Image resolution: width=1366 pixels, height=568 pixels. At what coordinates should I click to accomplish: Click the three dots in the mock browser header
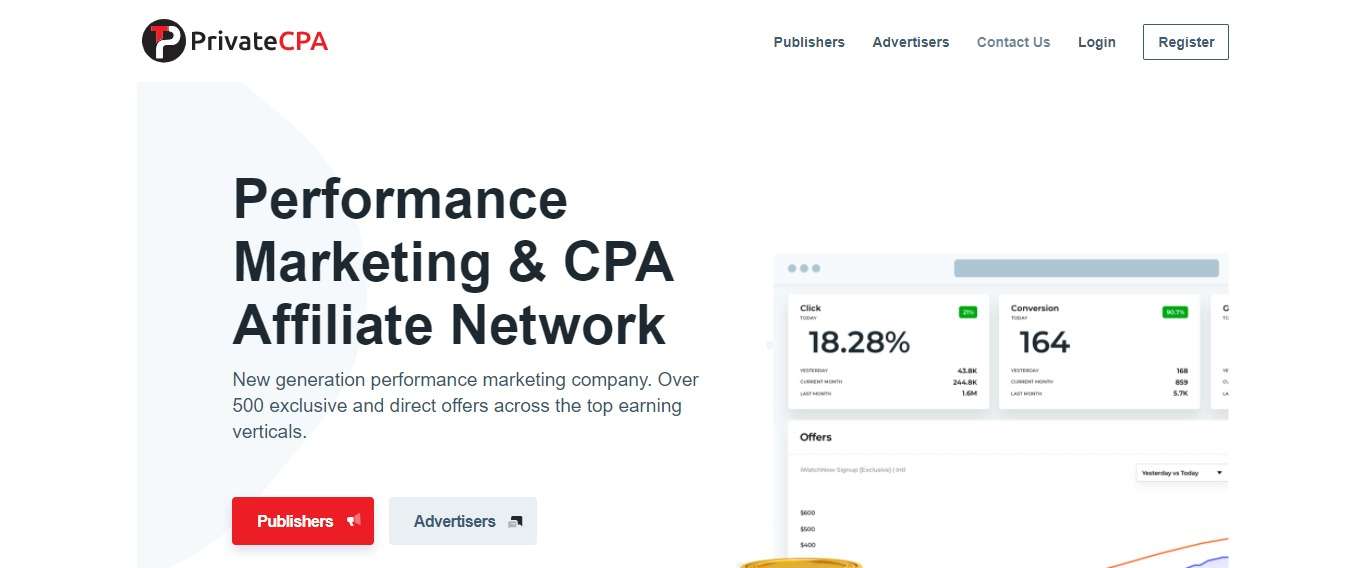[804, 268]
